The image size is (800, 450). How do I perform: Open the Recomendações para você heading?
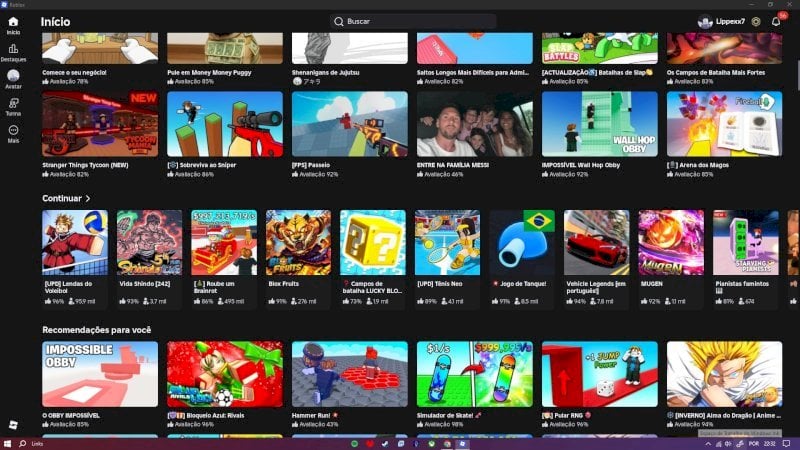click(96, 329)
